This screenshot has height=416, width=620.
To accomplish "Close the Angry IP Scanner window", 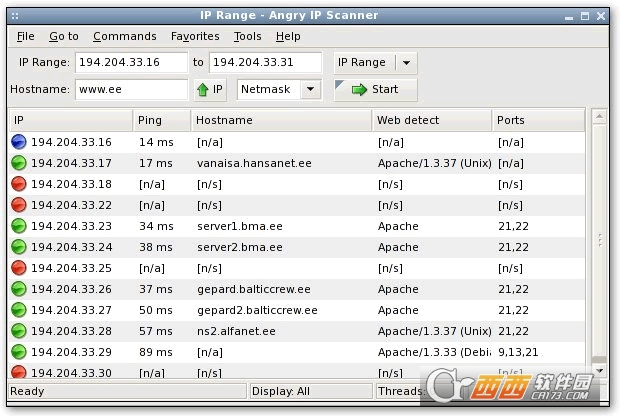I will click(x=601, y=16).
